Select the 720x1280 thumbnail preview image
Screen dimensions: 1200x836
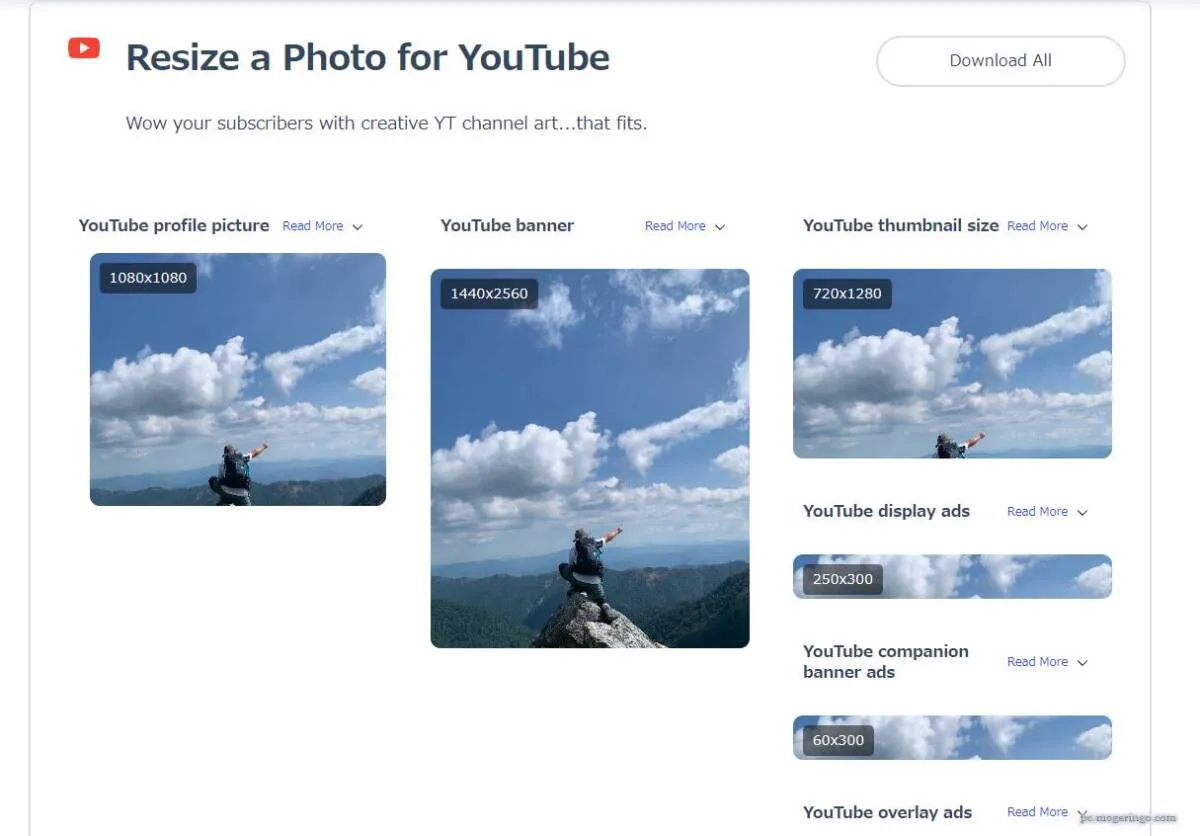click(952, 363)
